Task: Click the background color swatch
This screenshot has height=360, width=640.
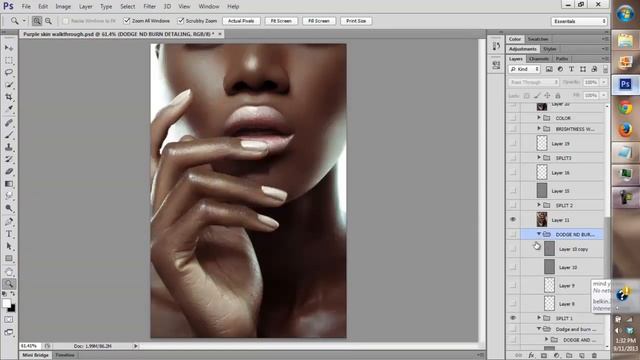Action: (x=12, y=309)
